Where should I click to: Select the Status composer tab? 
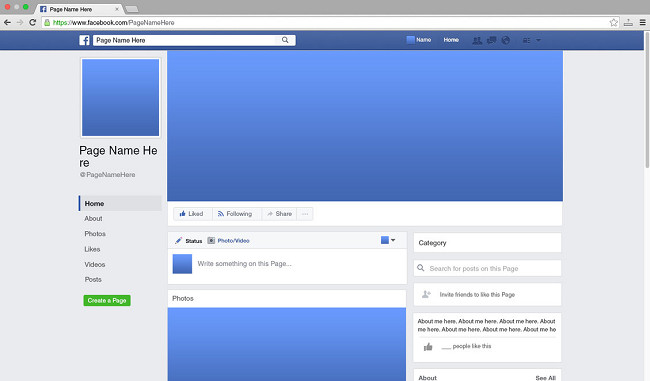click(x=189, y=240)
